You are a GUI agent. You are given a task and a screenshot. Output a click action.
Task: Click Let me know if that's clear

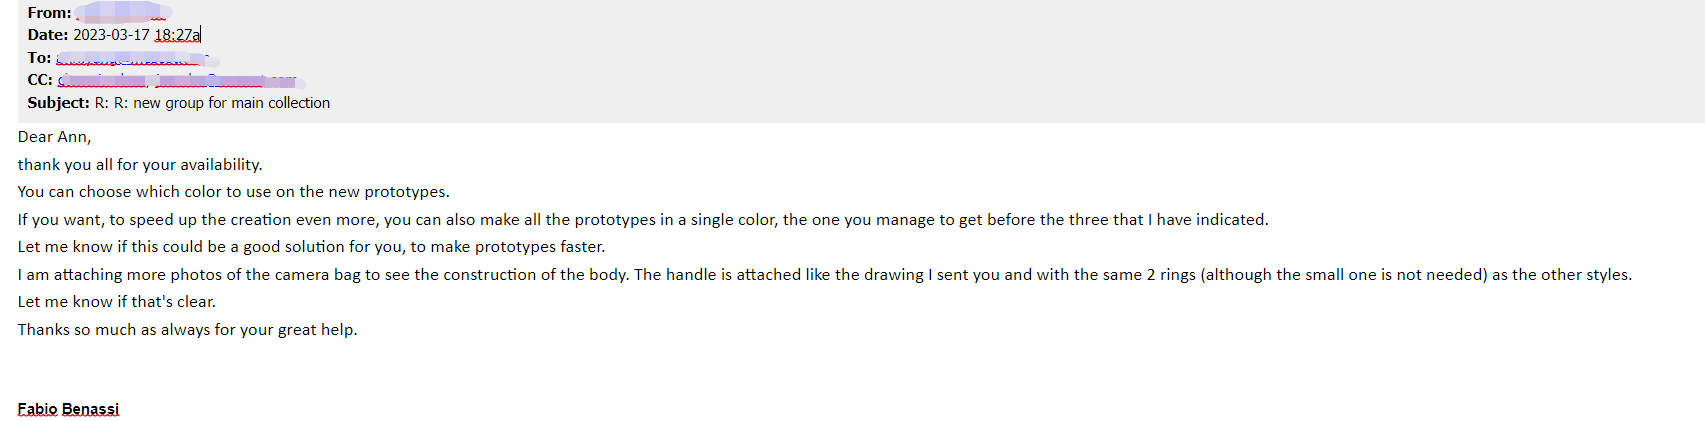point(116,302)
